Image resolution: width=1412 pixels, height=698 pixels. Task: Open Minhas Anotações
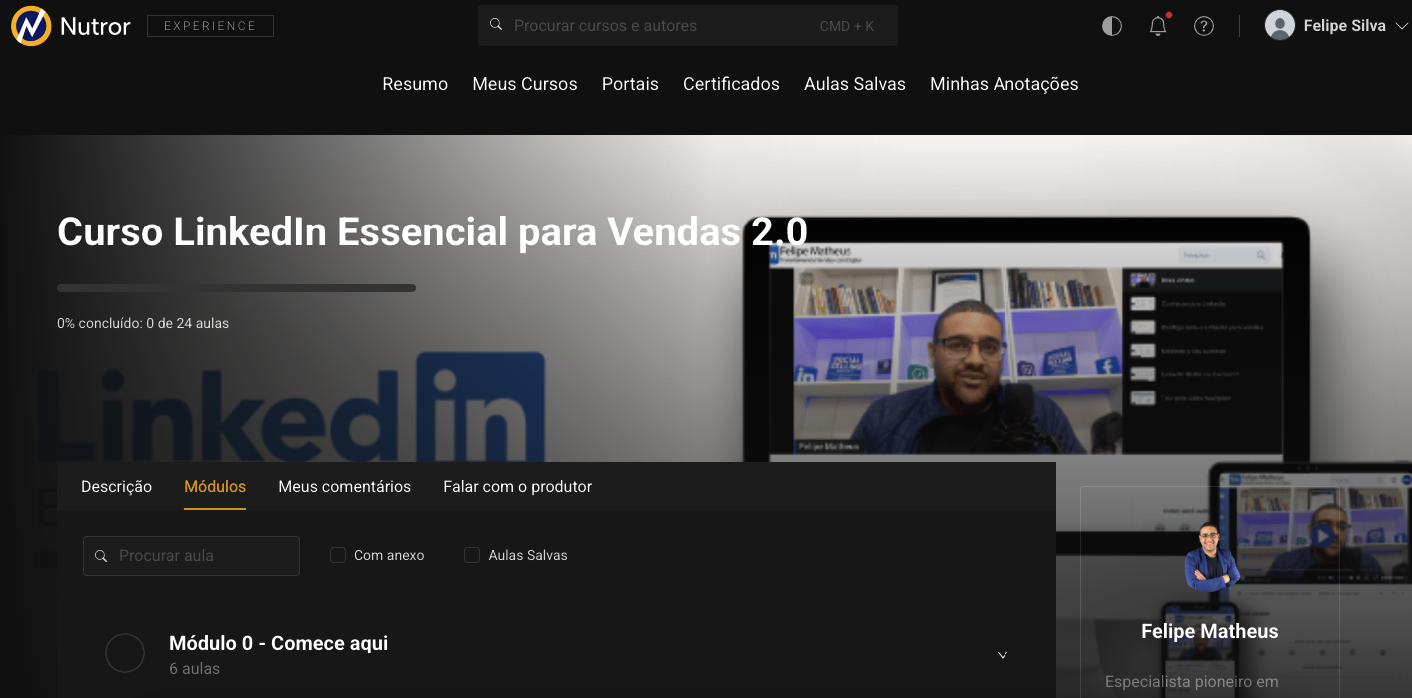pyautogui.click(x=1004, y=84)
